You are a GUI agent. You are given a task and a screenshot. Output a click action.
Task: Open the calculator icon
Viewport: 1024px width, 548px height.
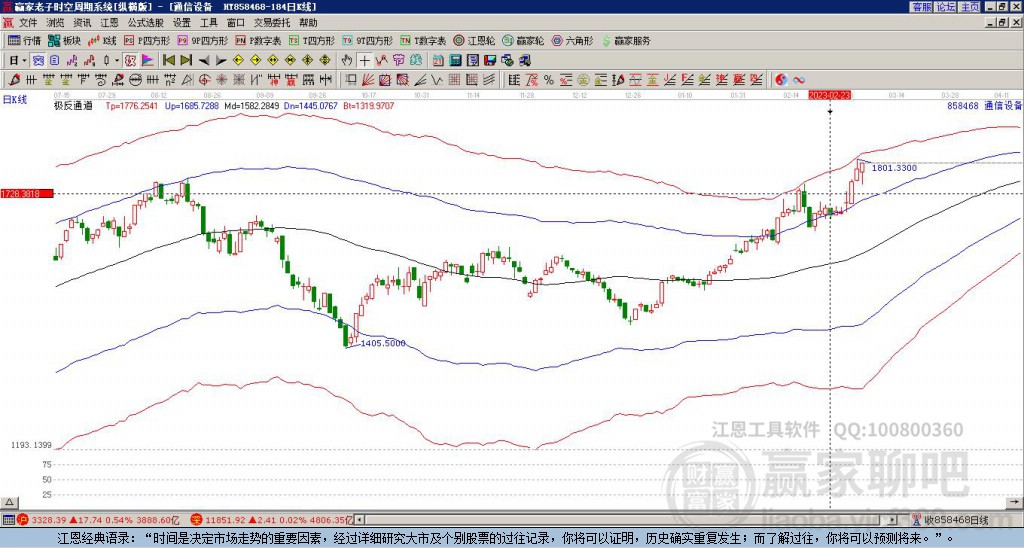coord(455,61)
